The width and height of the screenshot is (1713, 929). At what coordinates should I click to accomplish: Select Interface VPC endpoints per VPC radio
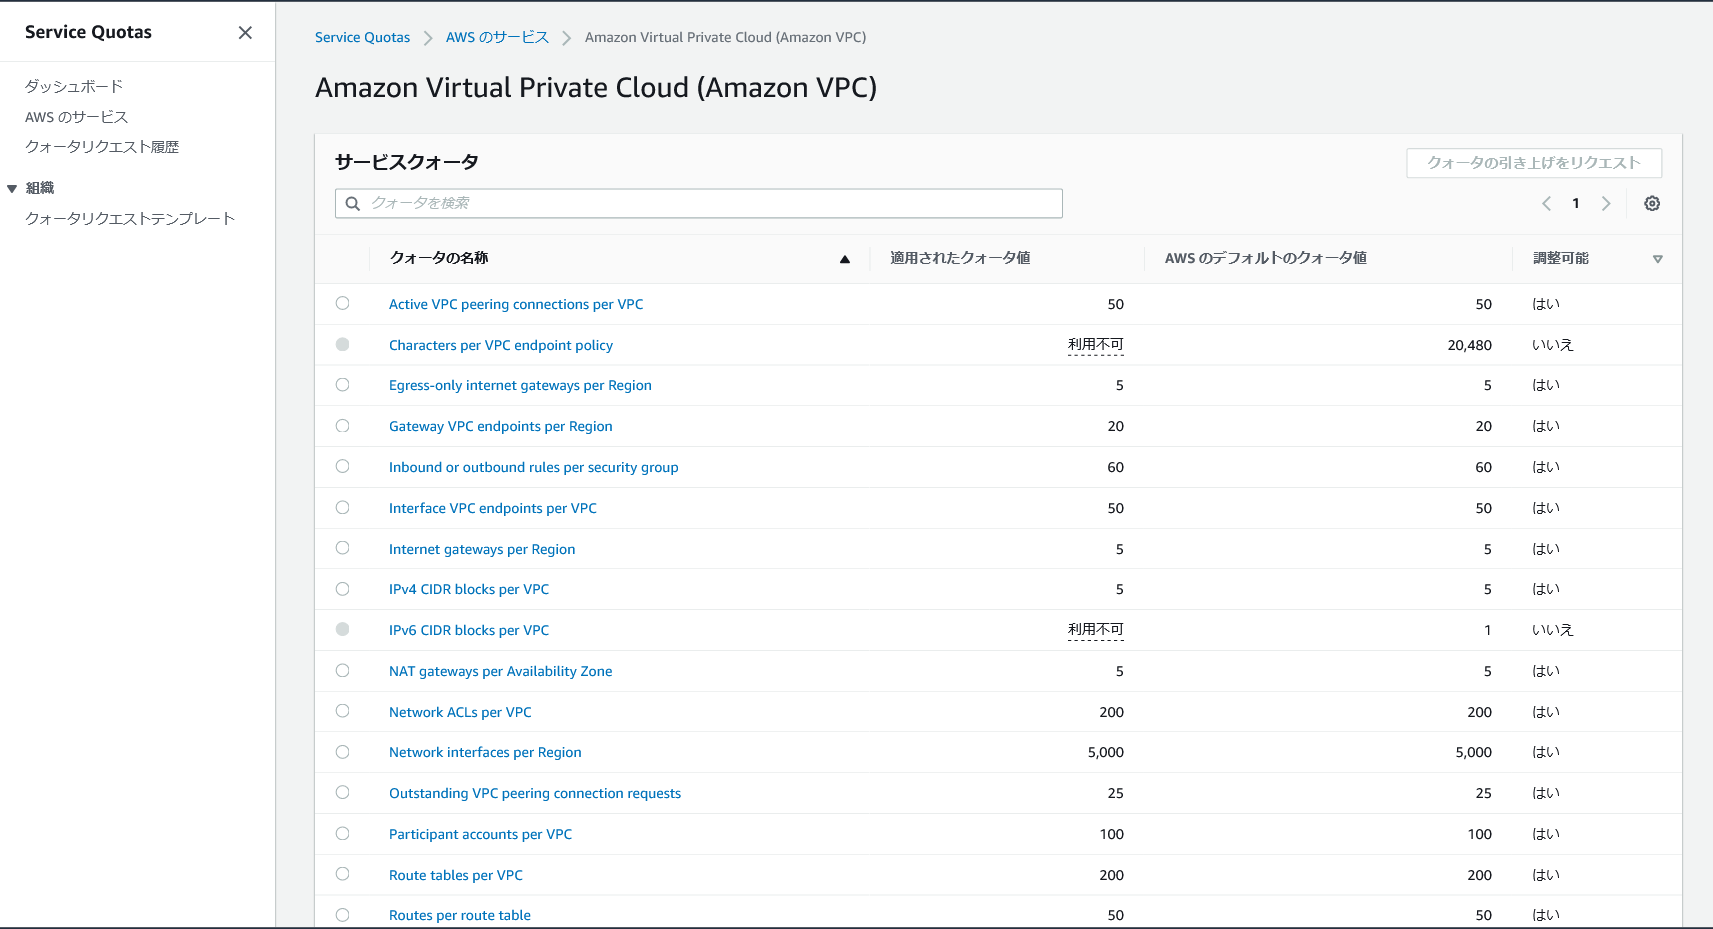pos(343,507)
